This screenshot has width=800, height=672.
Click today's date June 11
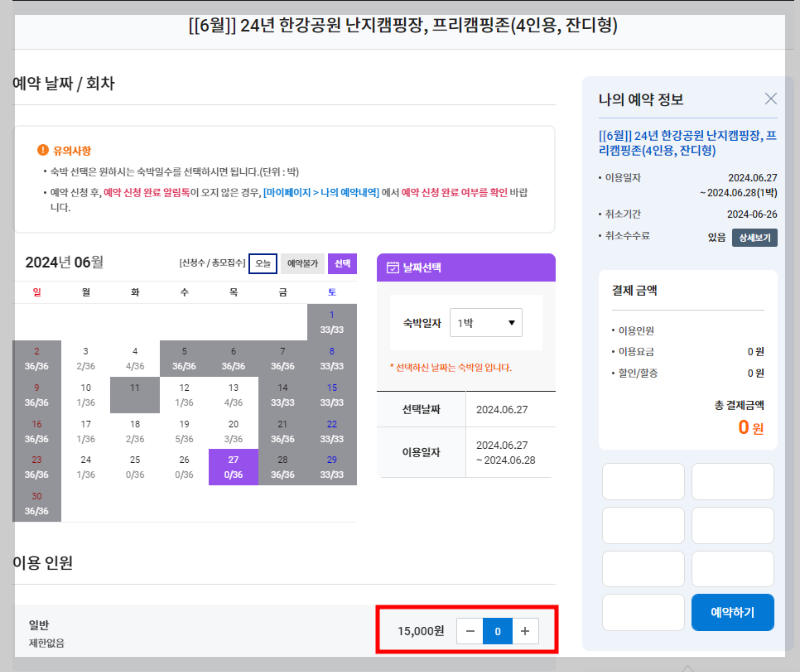[135, 395]
